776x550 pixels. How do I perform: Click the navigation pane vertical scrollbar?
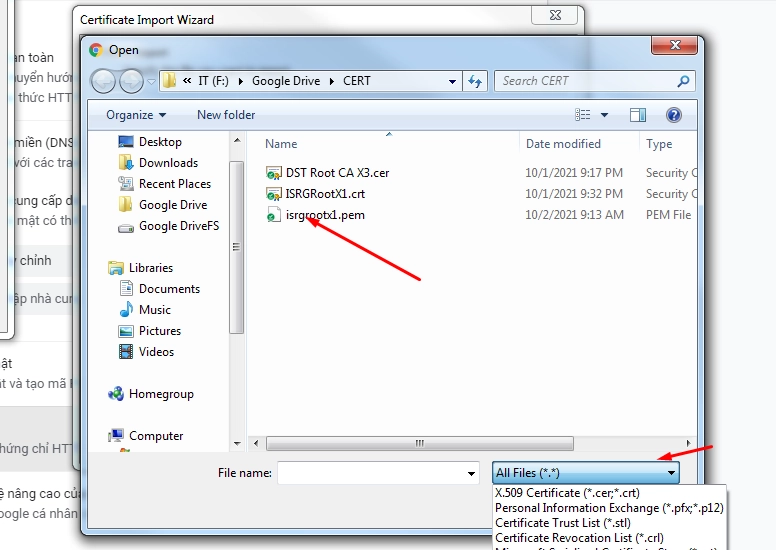[x=237, y=250]
